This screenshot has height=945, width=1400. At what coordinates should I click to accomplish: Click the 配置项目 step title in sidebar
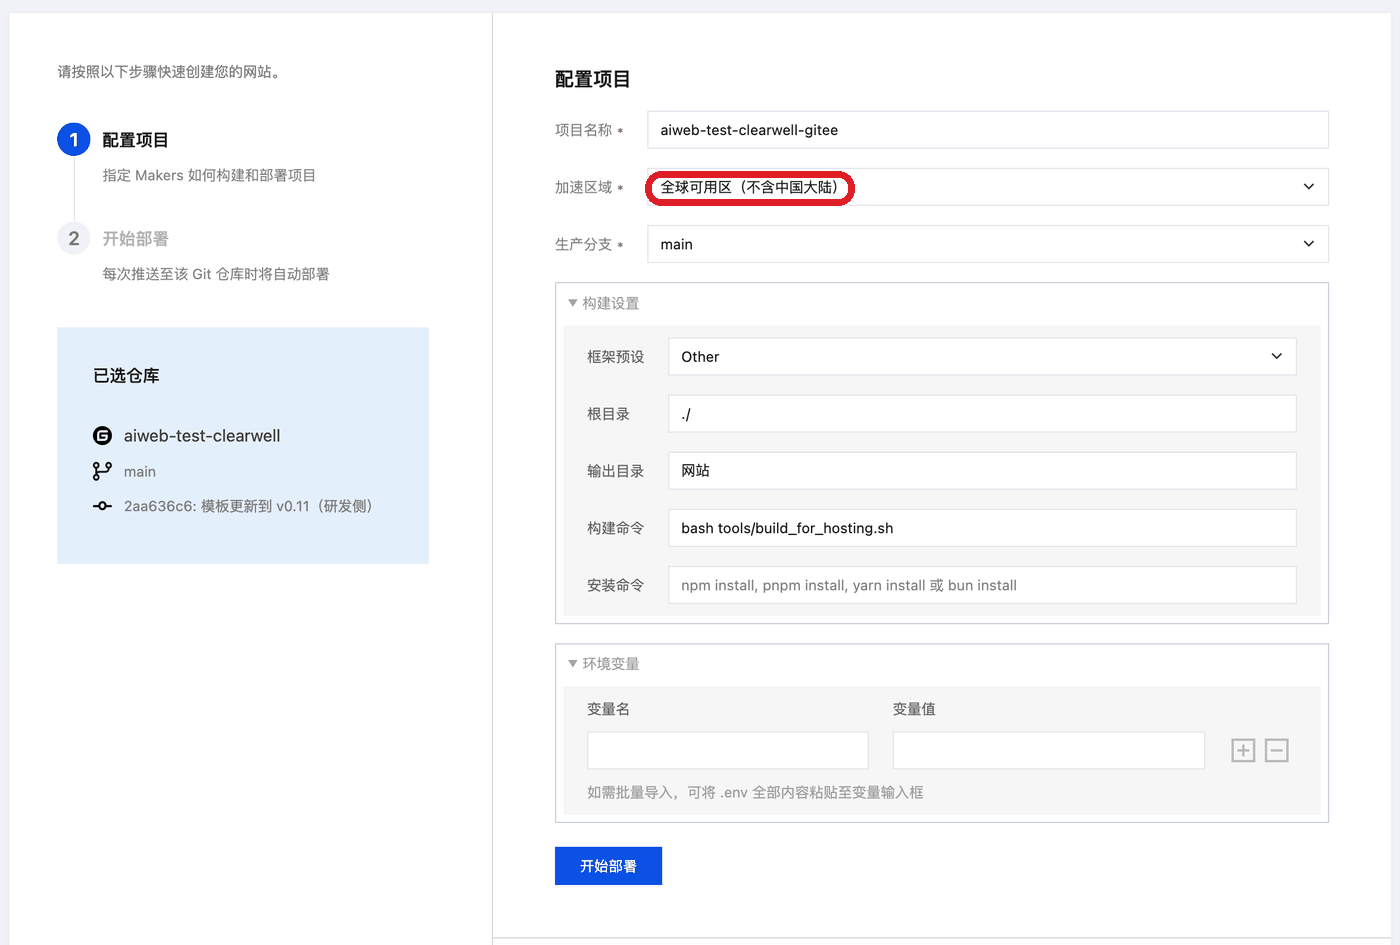[135, 140]
